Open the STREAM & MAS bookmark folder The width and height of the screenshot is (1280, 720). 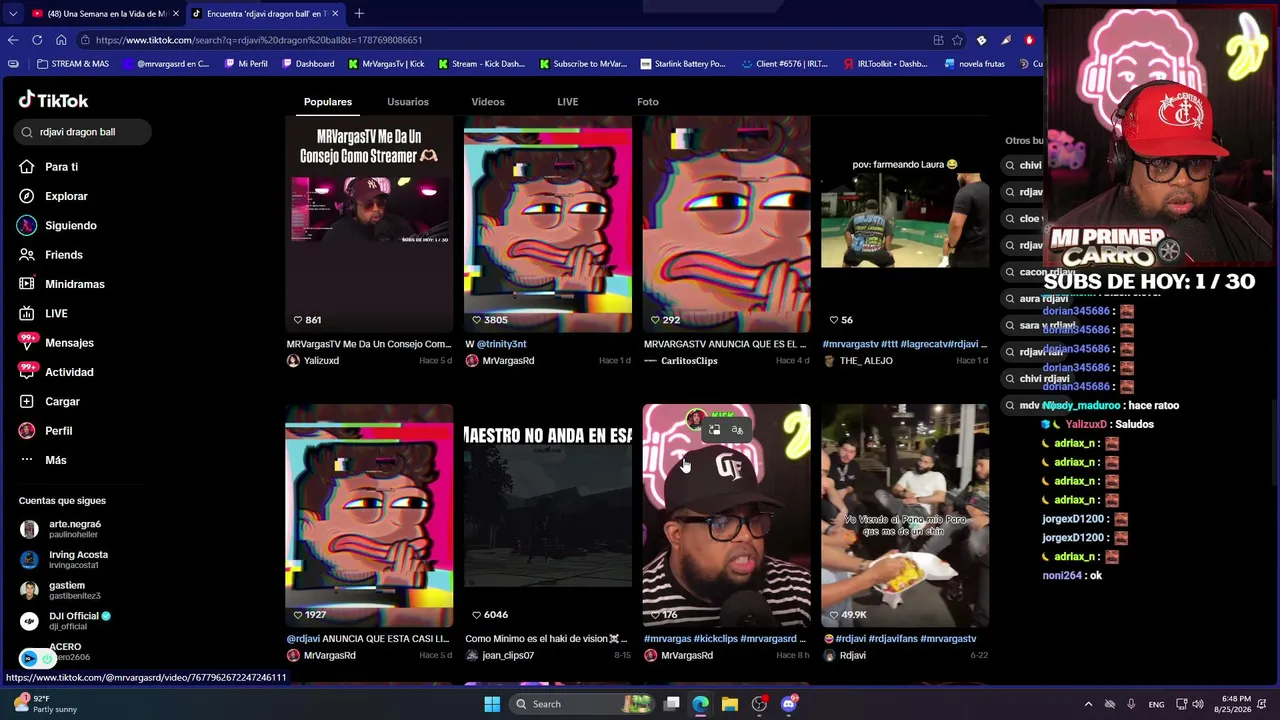coord(73,64)
